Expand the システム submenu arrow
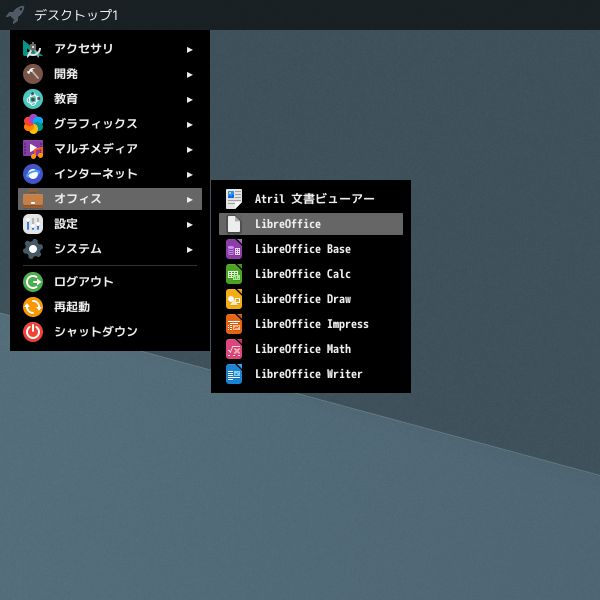 pyautogui.click(x=189, y=250)
